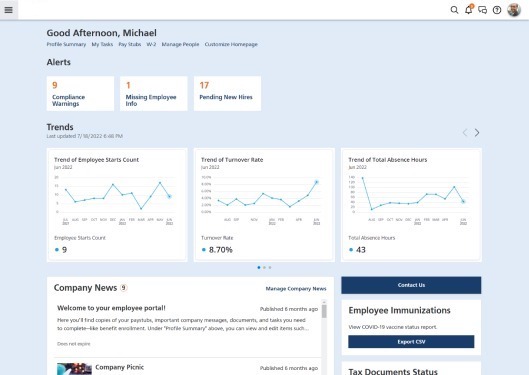Click the 8.70% turnover rate value

pyautogui.click(x=221, y=250)
